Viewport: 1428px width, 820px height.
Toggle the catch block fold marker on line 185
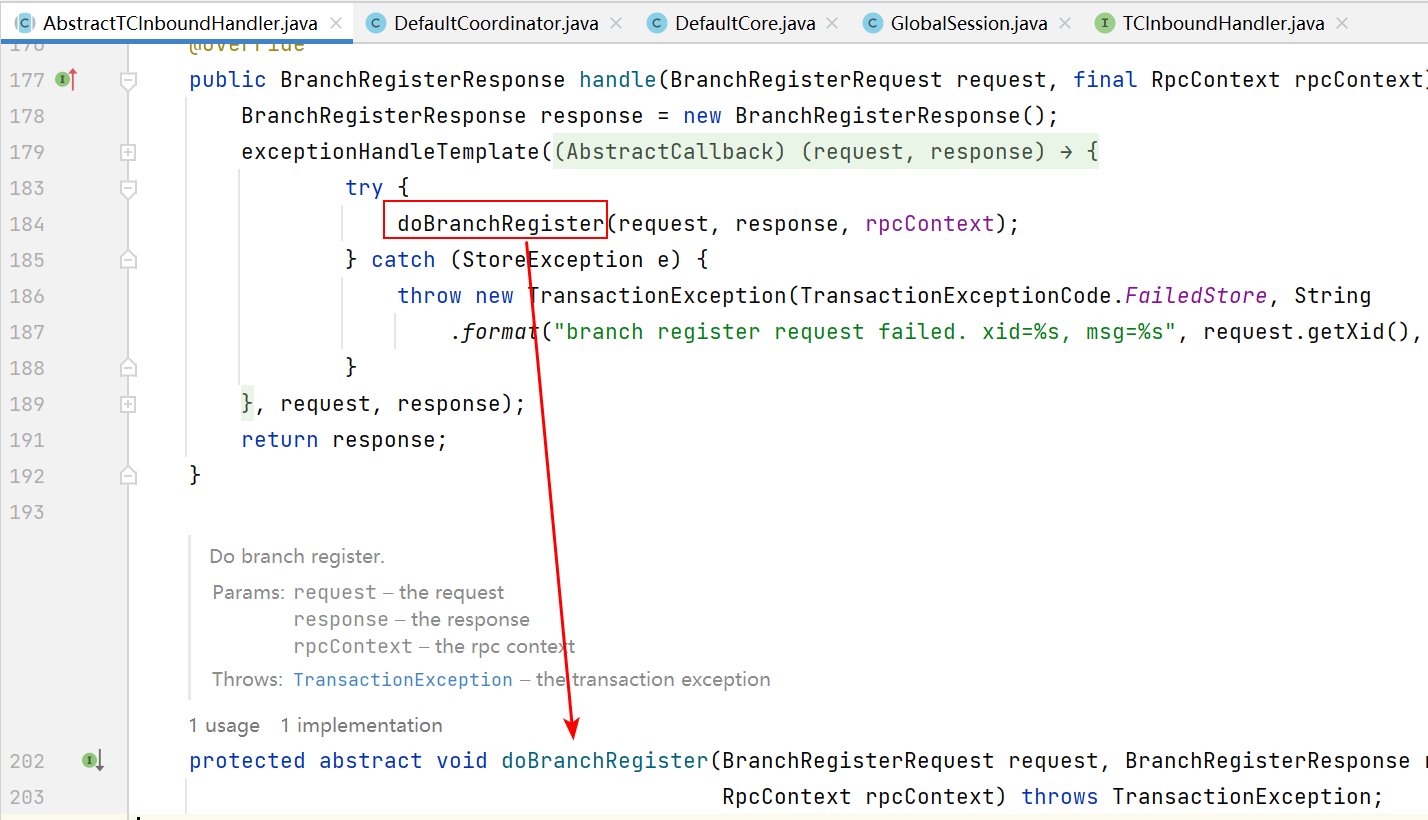(x=128, y=260)
